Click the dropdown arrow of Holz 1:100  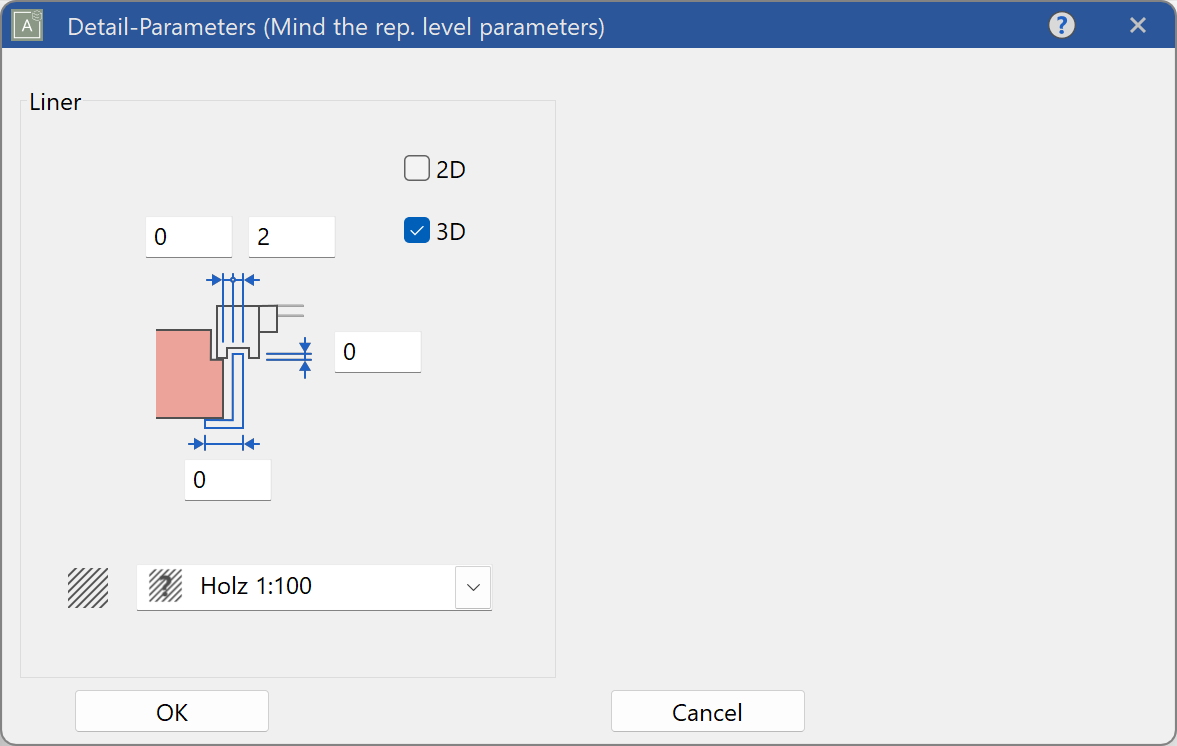point(473,587)
